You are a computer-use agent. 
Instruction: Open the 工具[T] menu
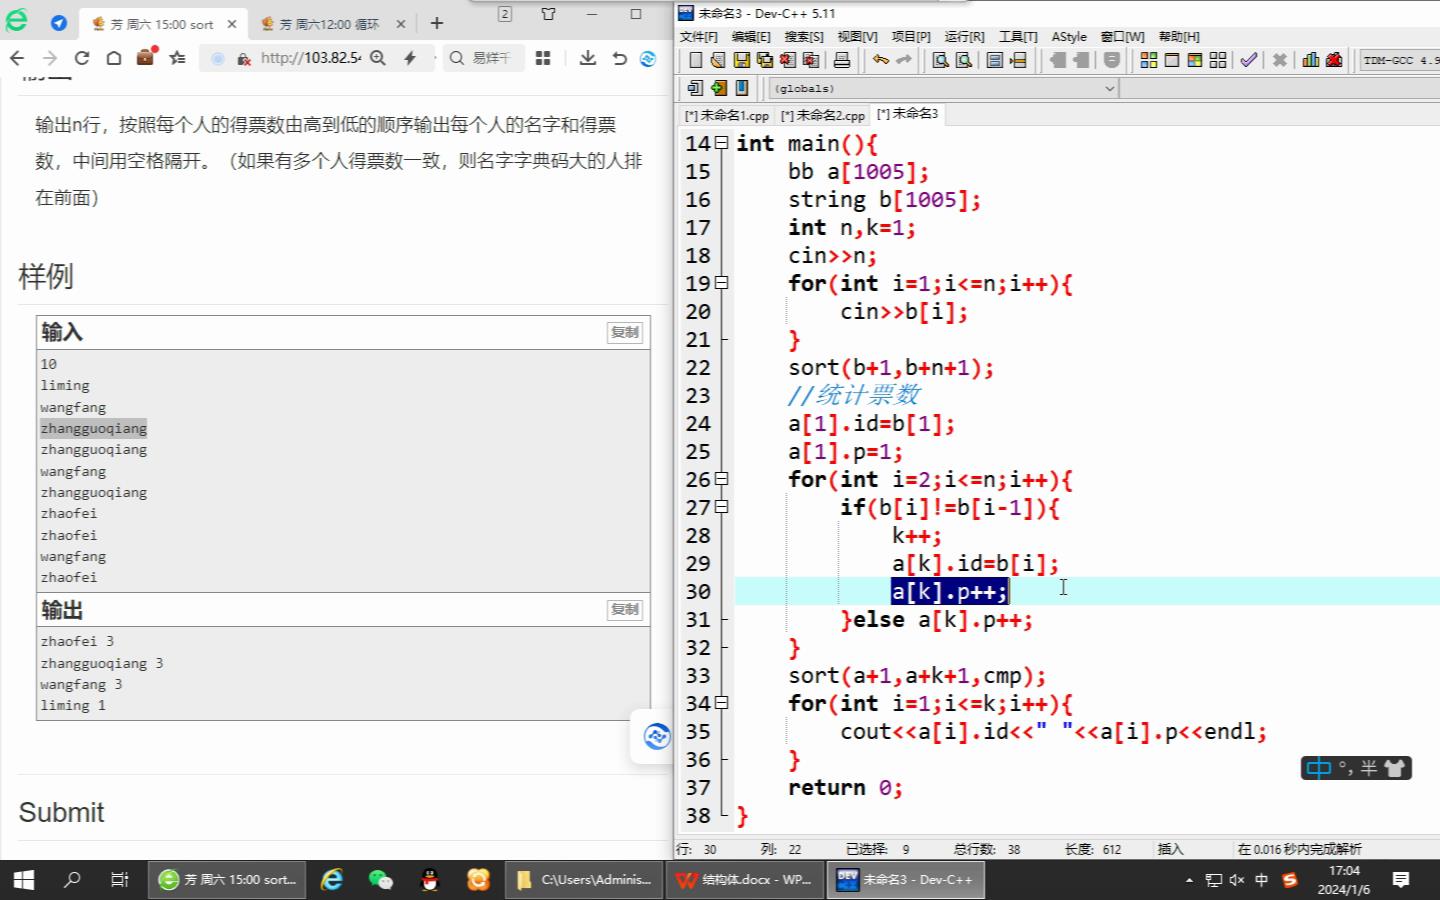point(1018,36)
